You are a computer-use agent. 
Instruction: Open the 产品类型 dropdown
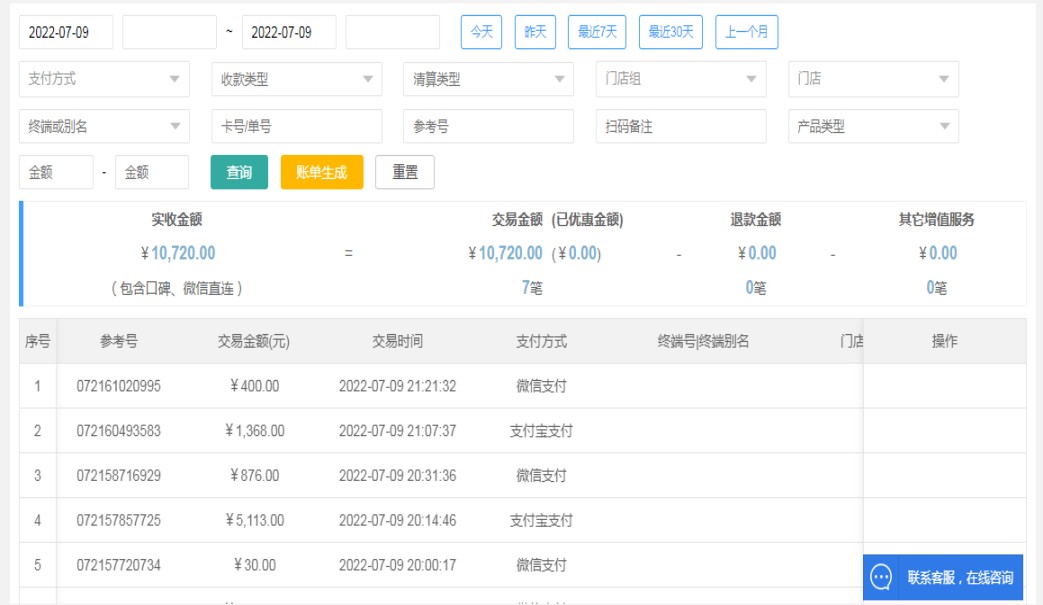tap(872, 127)
